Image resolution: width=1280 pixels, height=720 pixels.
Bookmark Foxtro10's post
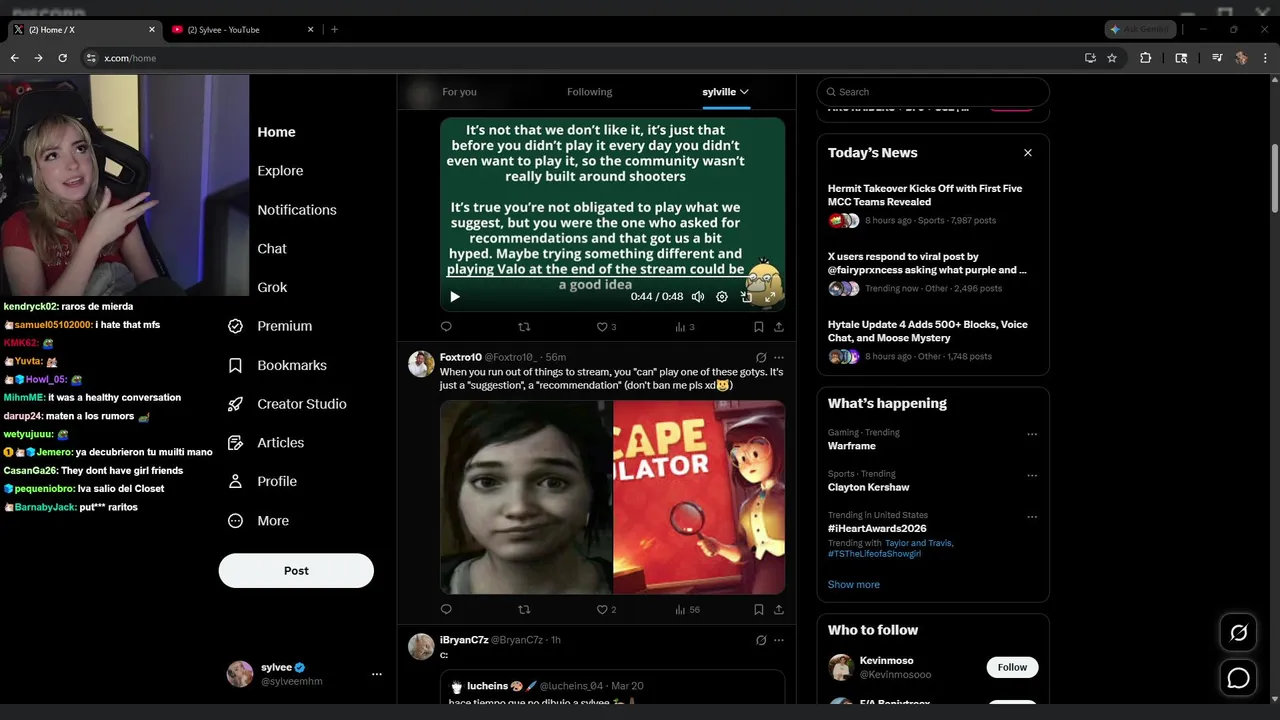point(759,609)
